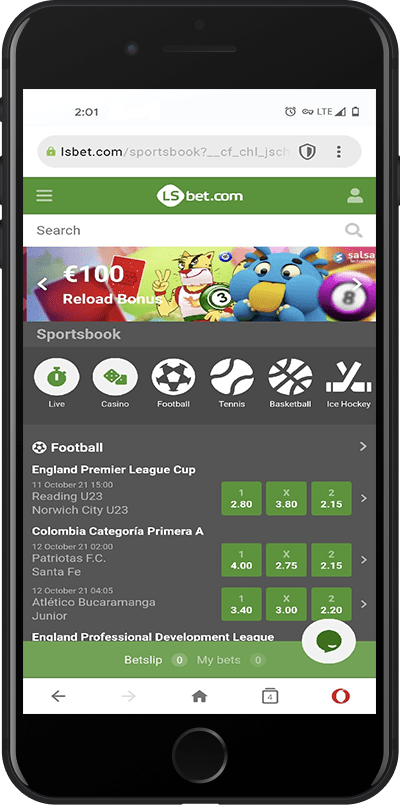Select the Live stopwatch icon
This screenshot has height=805, width=400.
pos(56,377)
